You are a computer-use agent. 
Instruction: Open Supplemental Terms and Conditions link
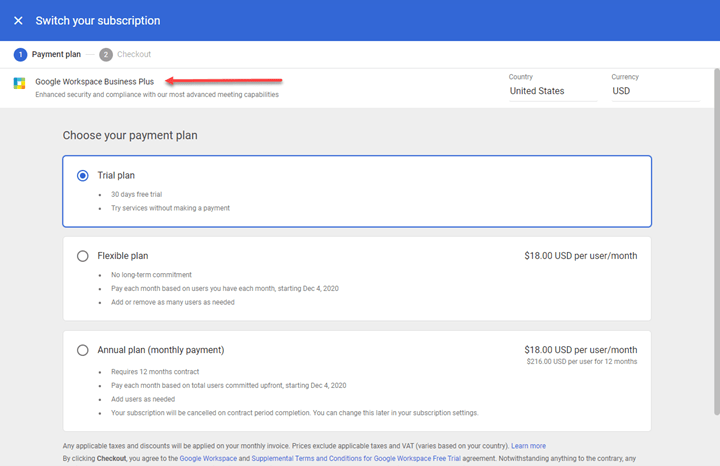pos(356,458)
